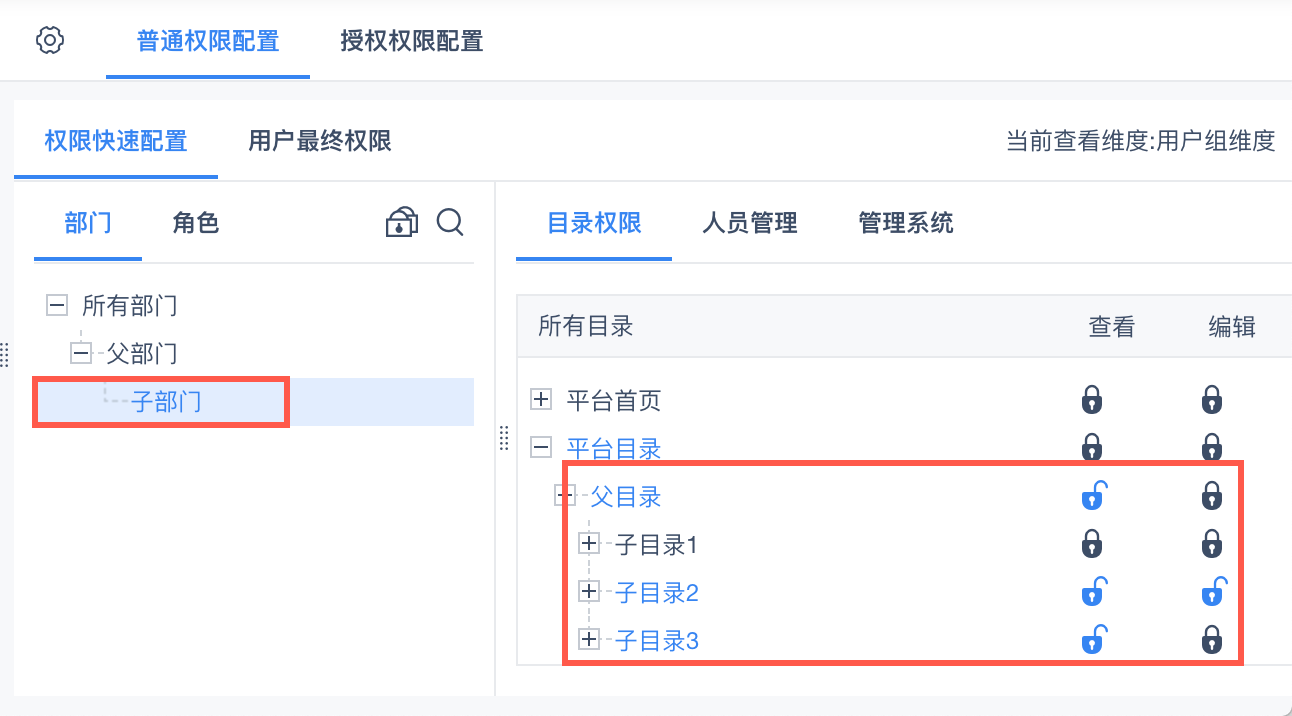Open the 用户最终权限 tab
Screen dimensions: 1292x716
(x=319, y=141)
